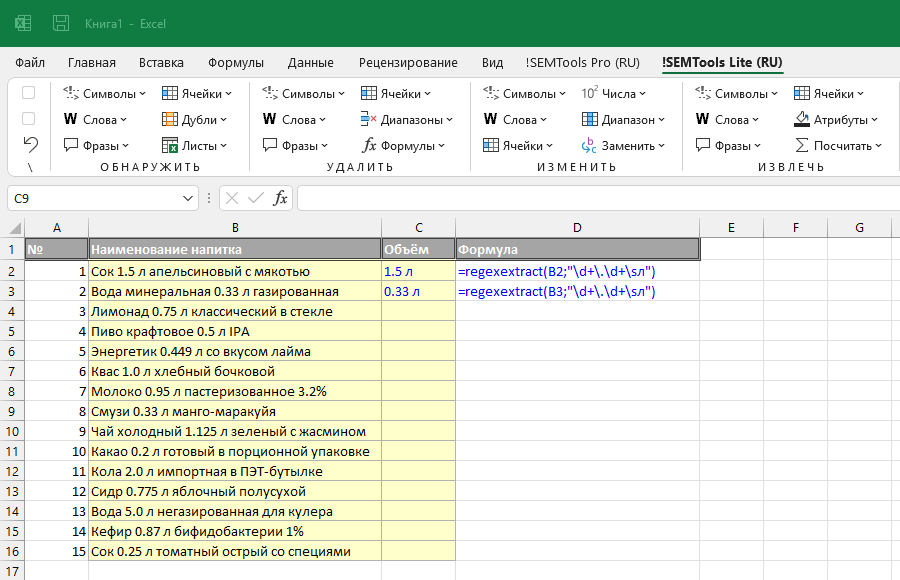The height and width of the screenshot is (580, 900).
Task: Open Символы in the ИЗВЛЕЧЬ group
Action: click(736, 94)
